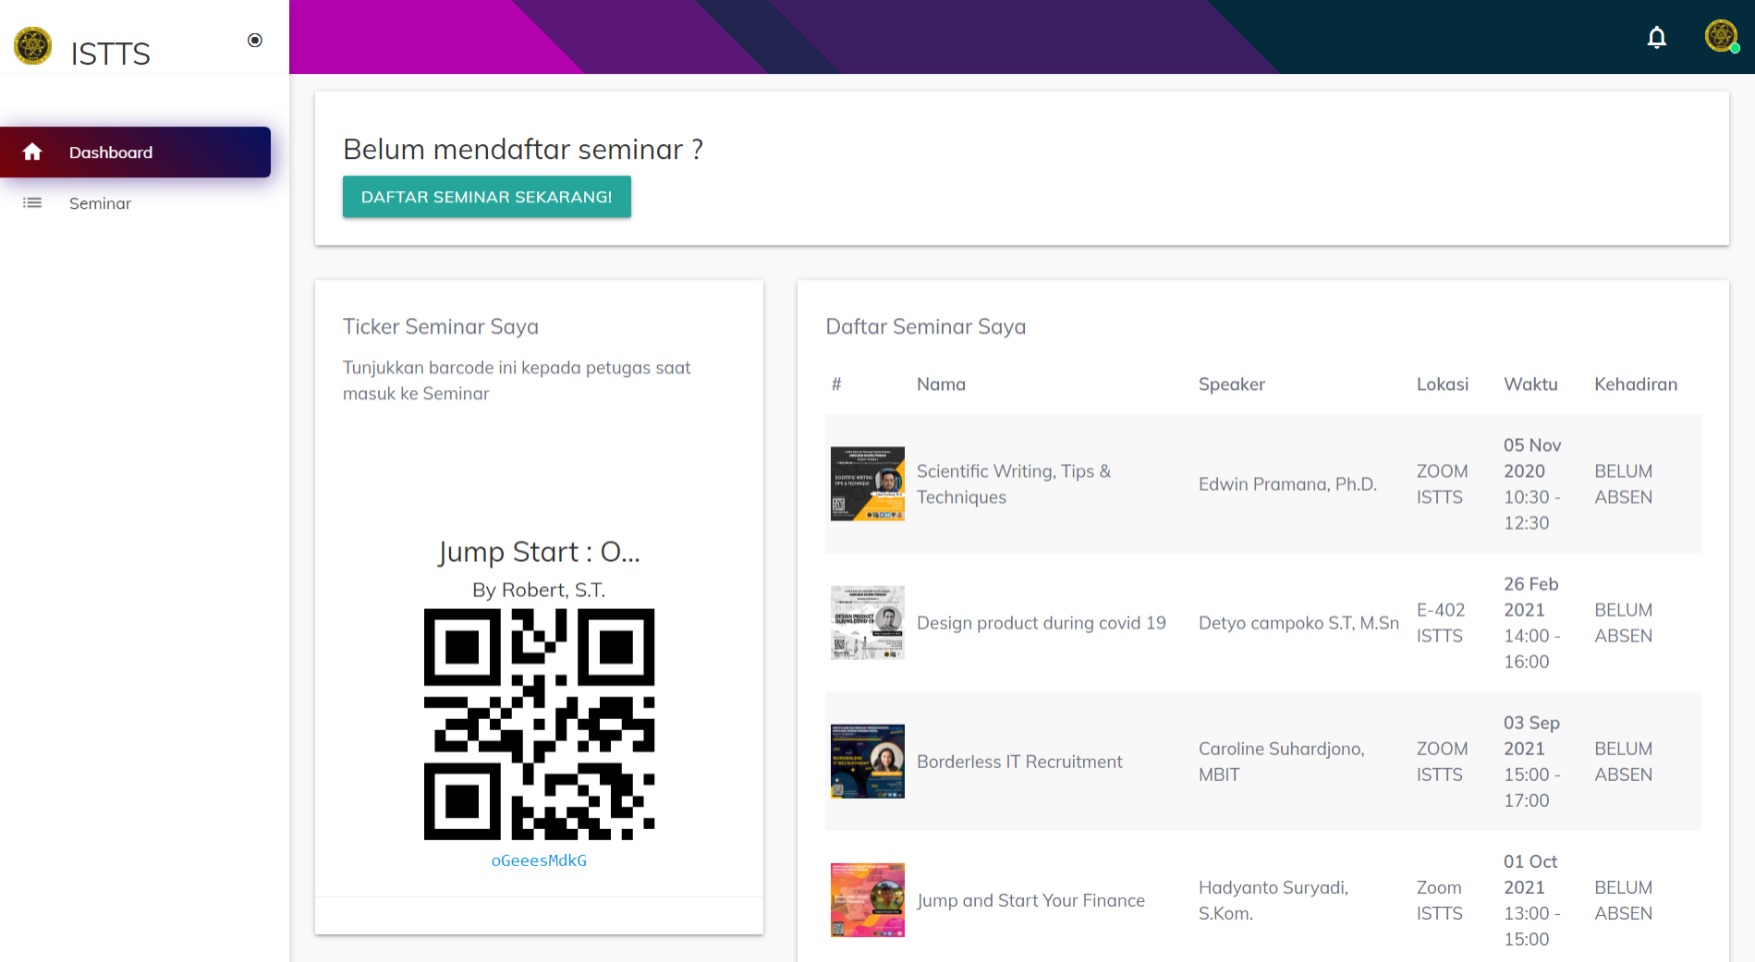Click the Dashboard home icon
The height and width of the screenshot is (962, 1755).
coord(32,152)
